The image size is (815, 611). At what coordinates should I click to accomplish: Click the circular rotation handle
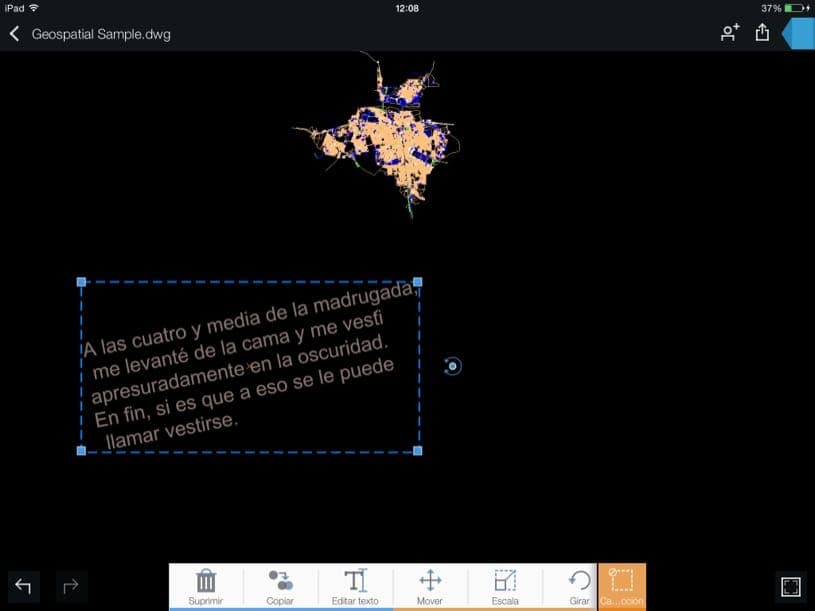(x=452, y=366)
